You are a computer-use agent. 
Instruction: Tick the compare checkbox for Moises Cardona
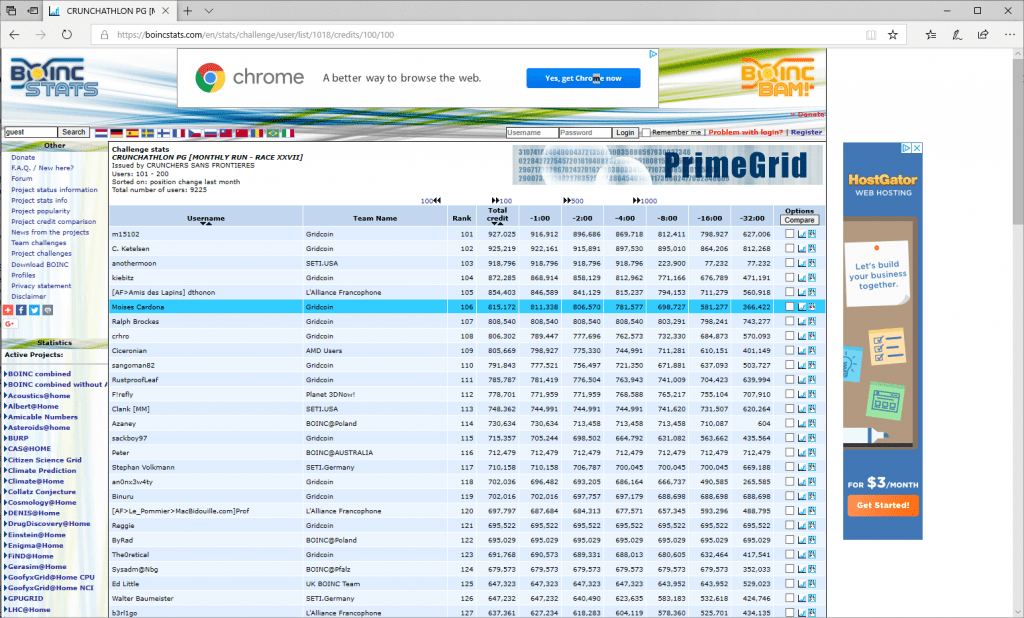[790, 306]
